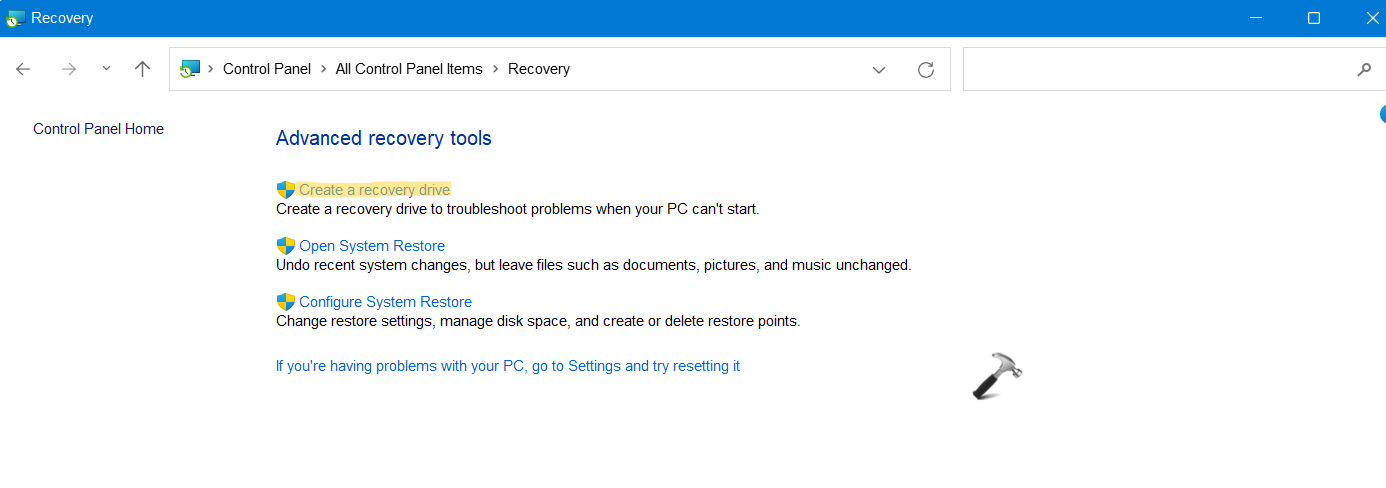Follow the go to Settings resetting link
1386x488 pixels.
point(508,366)
